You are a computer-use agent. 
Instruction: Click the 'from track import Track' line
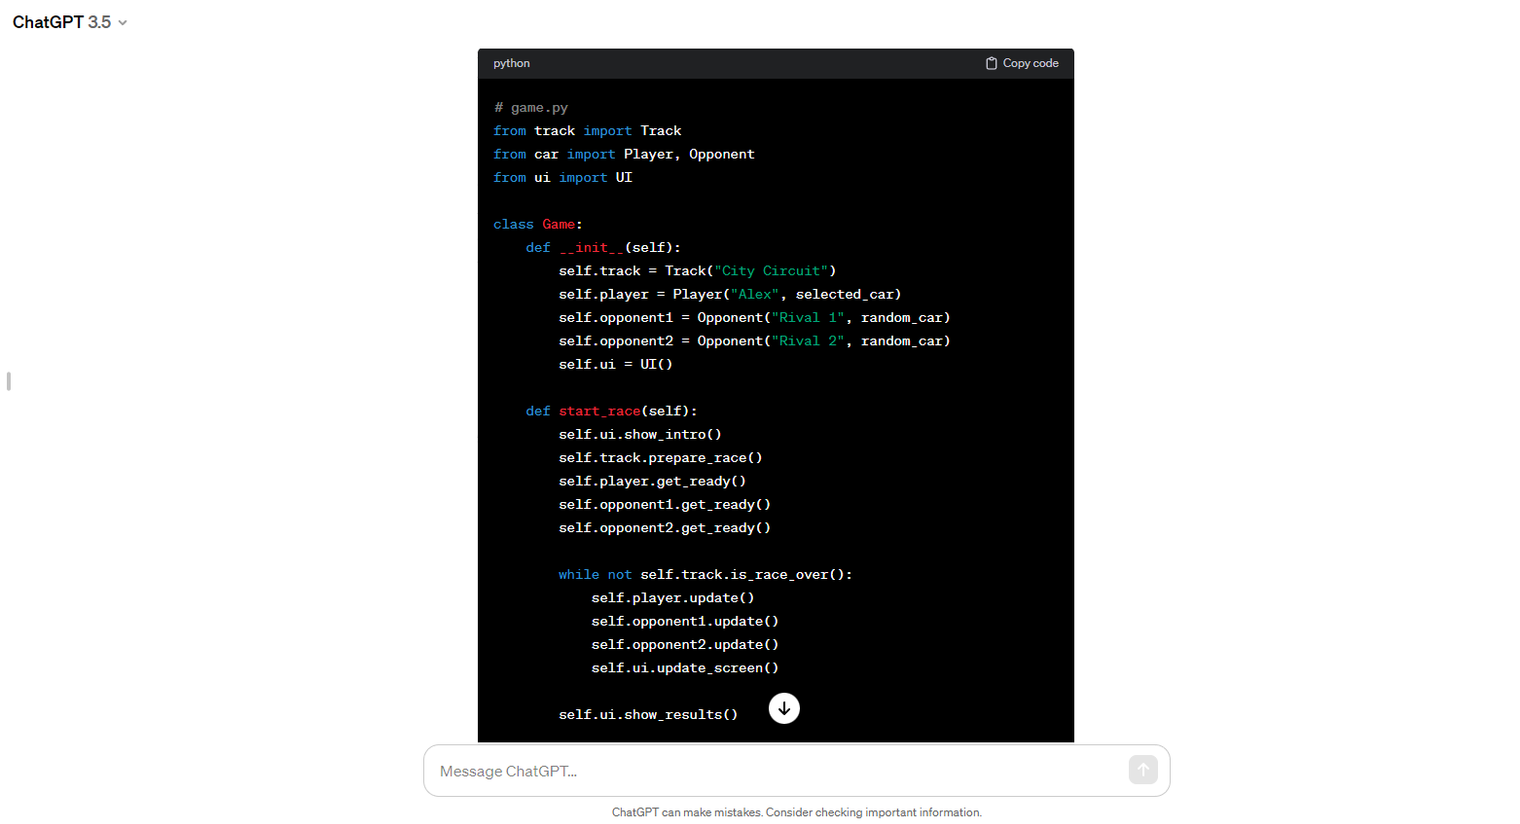coord(587,131)
